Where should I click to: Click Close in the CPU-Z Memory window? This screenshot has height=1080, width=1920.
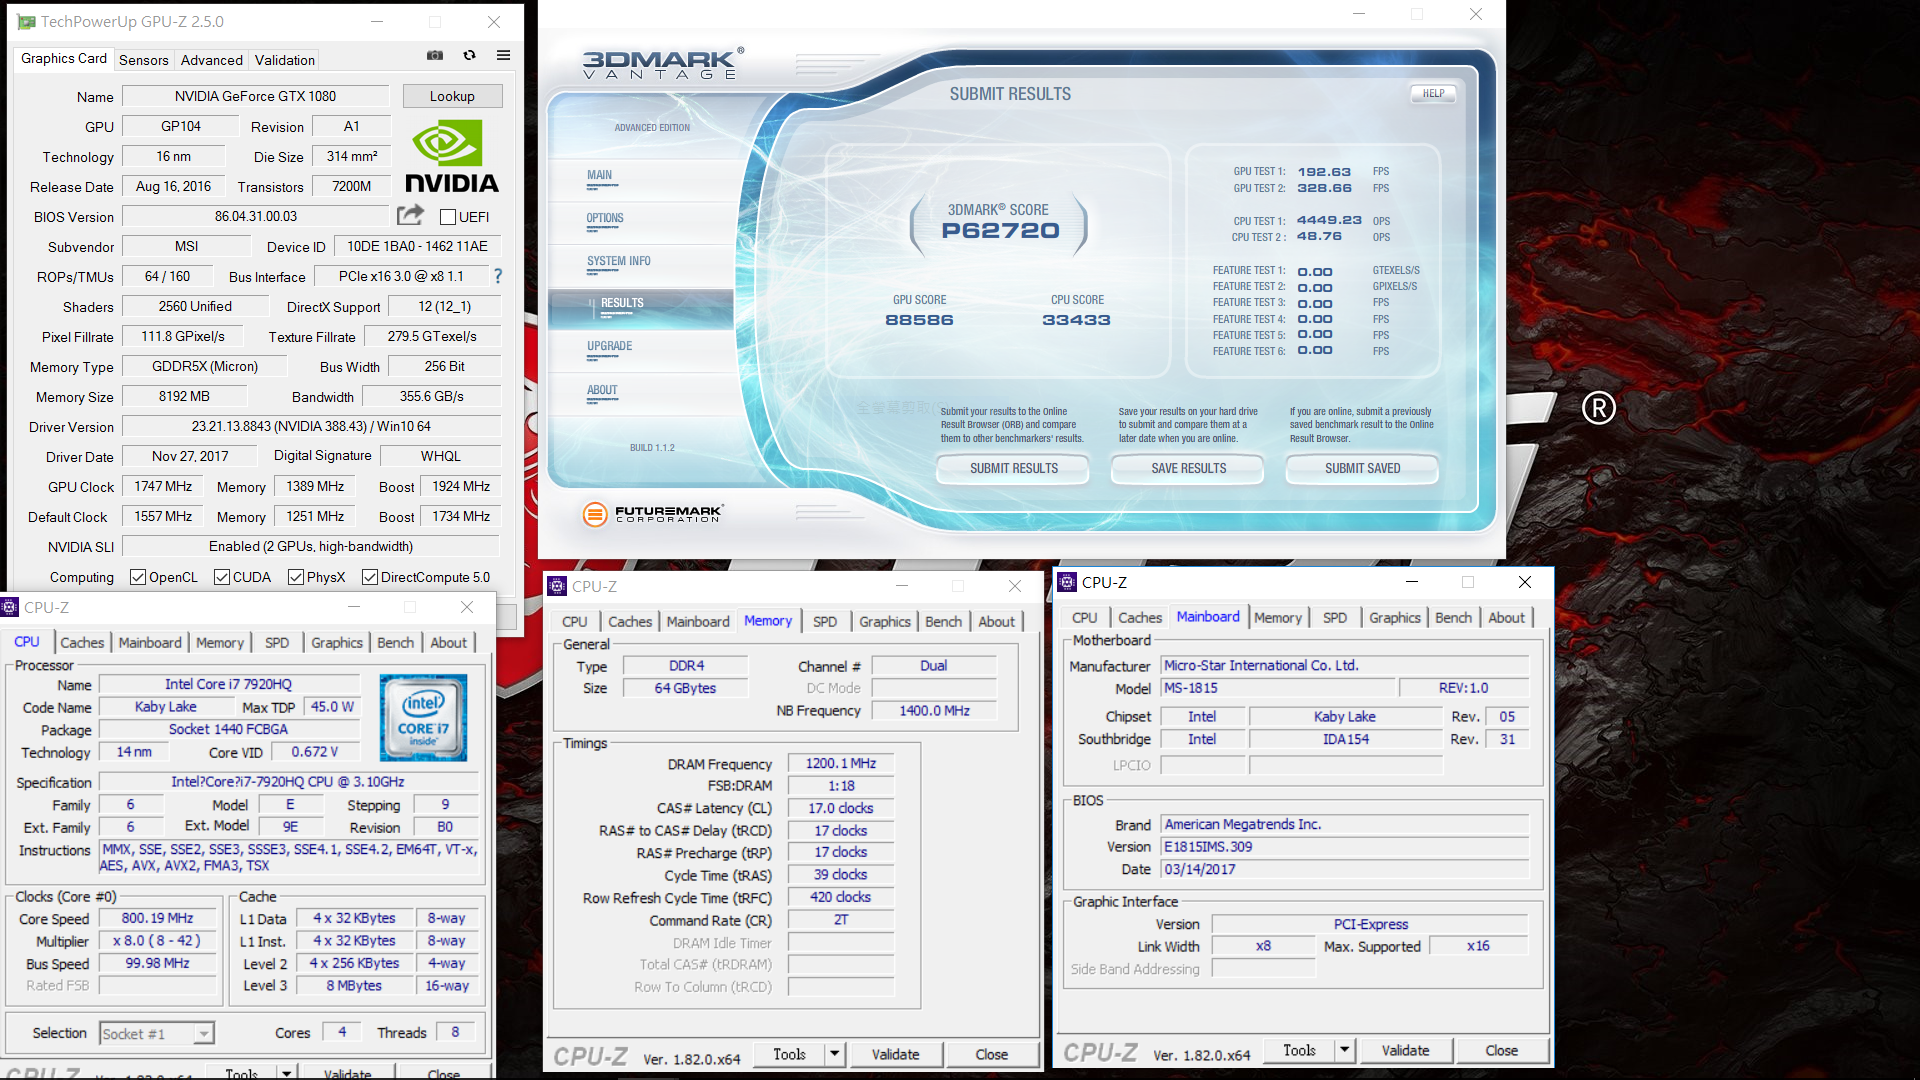click(991, 1054)
